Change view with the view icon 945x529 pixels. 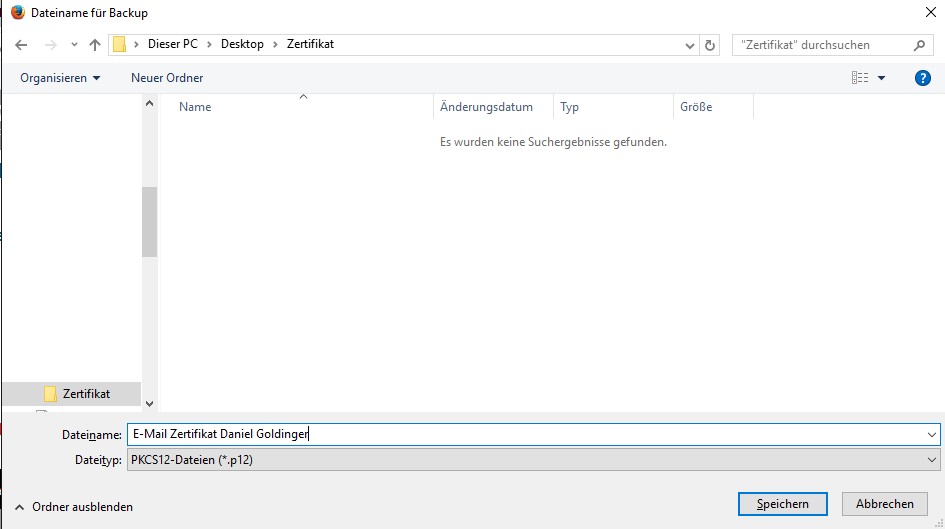pyautogui.click(x=860, y=78)
